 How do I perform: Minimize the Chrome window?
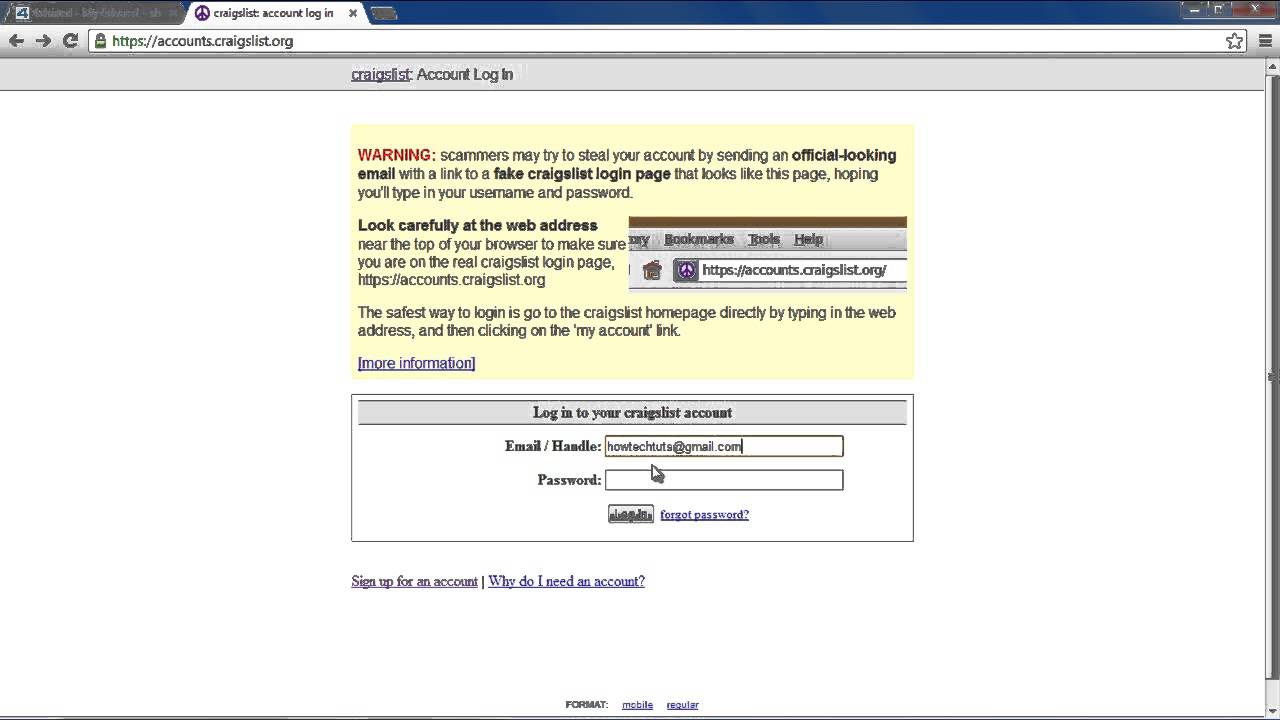(x=1194, y=9)
